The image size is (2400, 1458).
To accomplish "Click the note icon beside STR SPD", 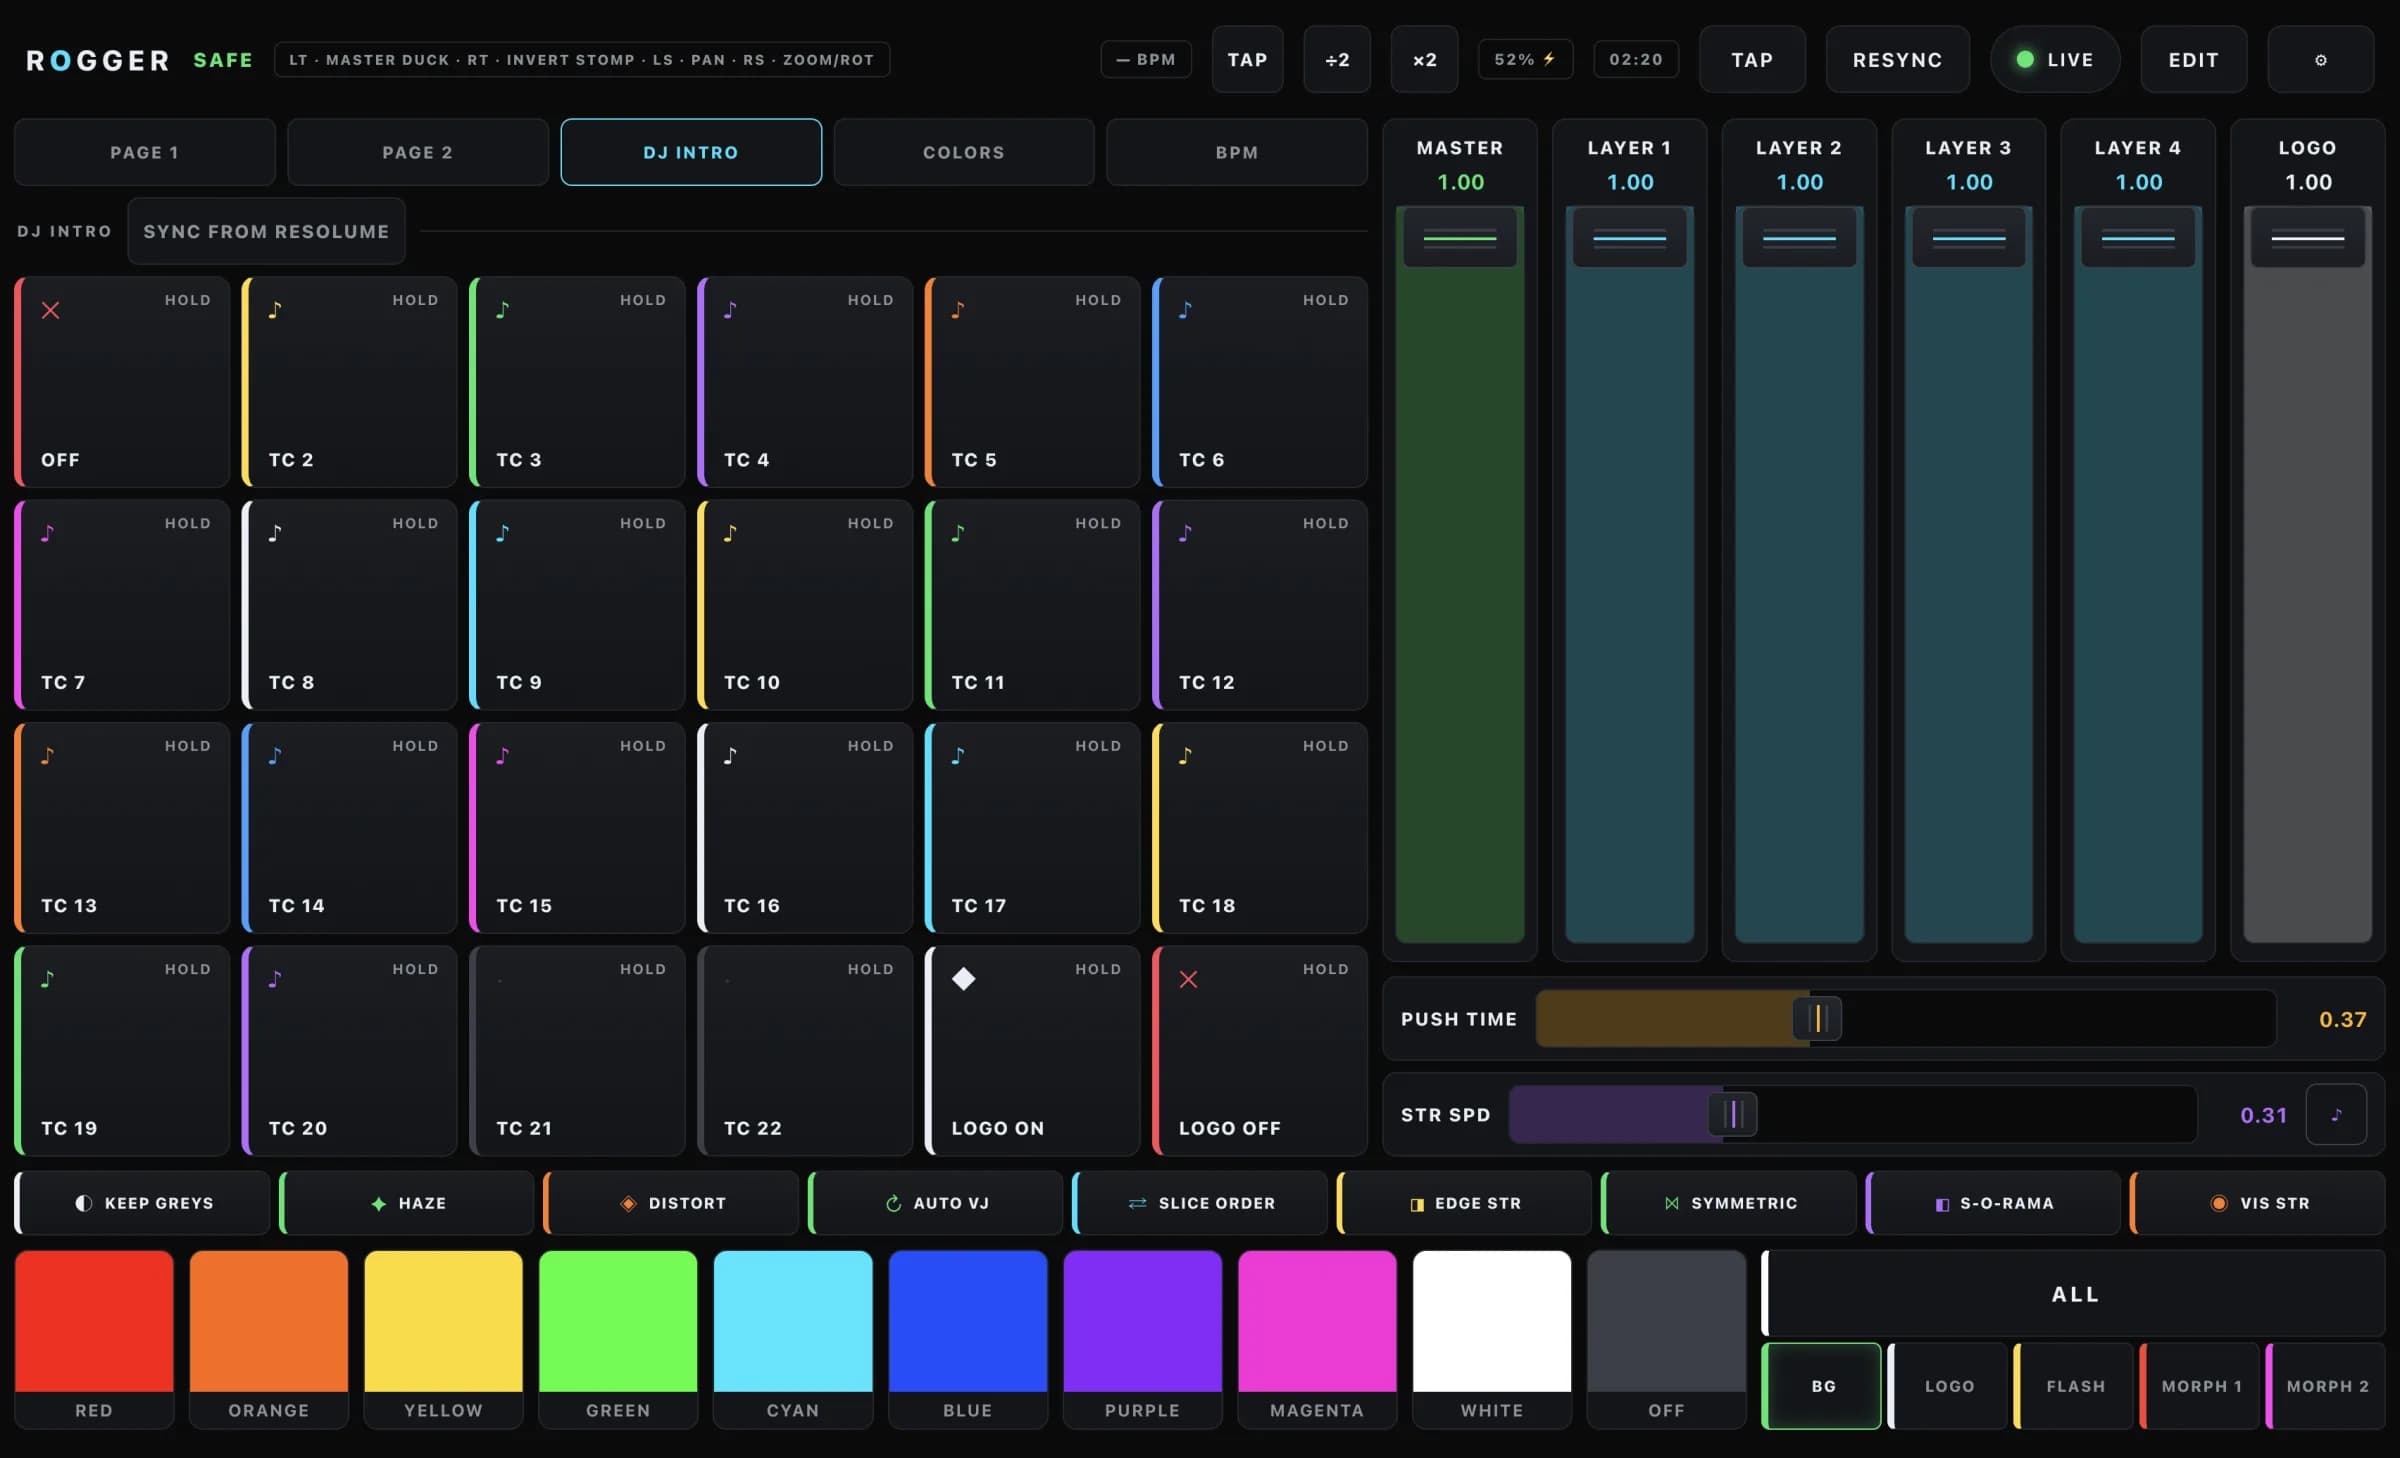I will tap(2336, 1114).
